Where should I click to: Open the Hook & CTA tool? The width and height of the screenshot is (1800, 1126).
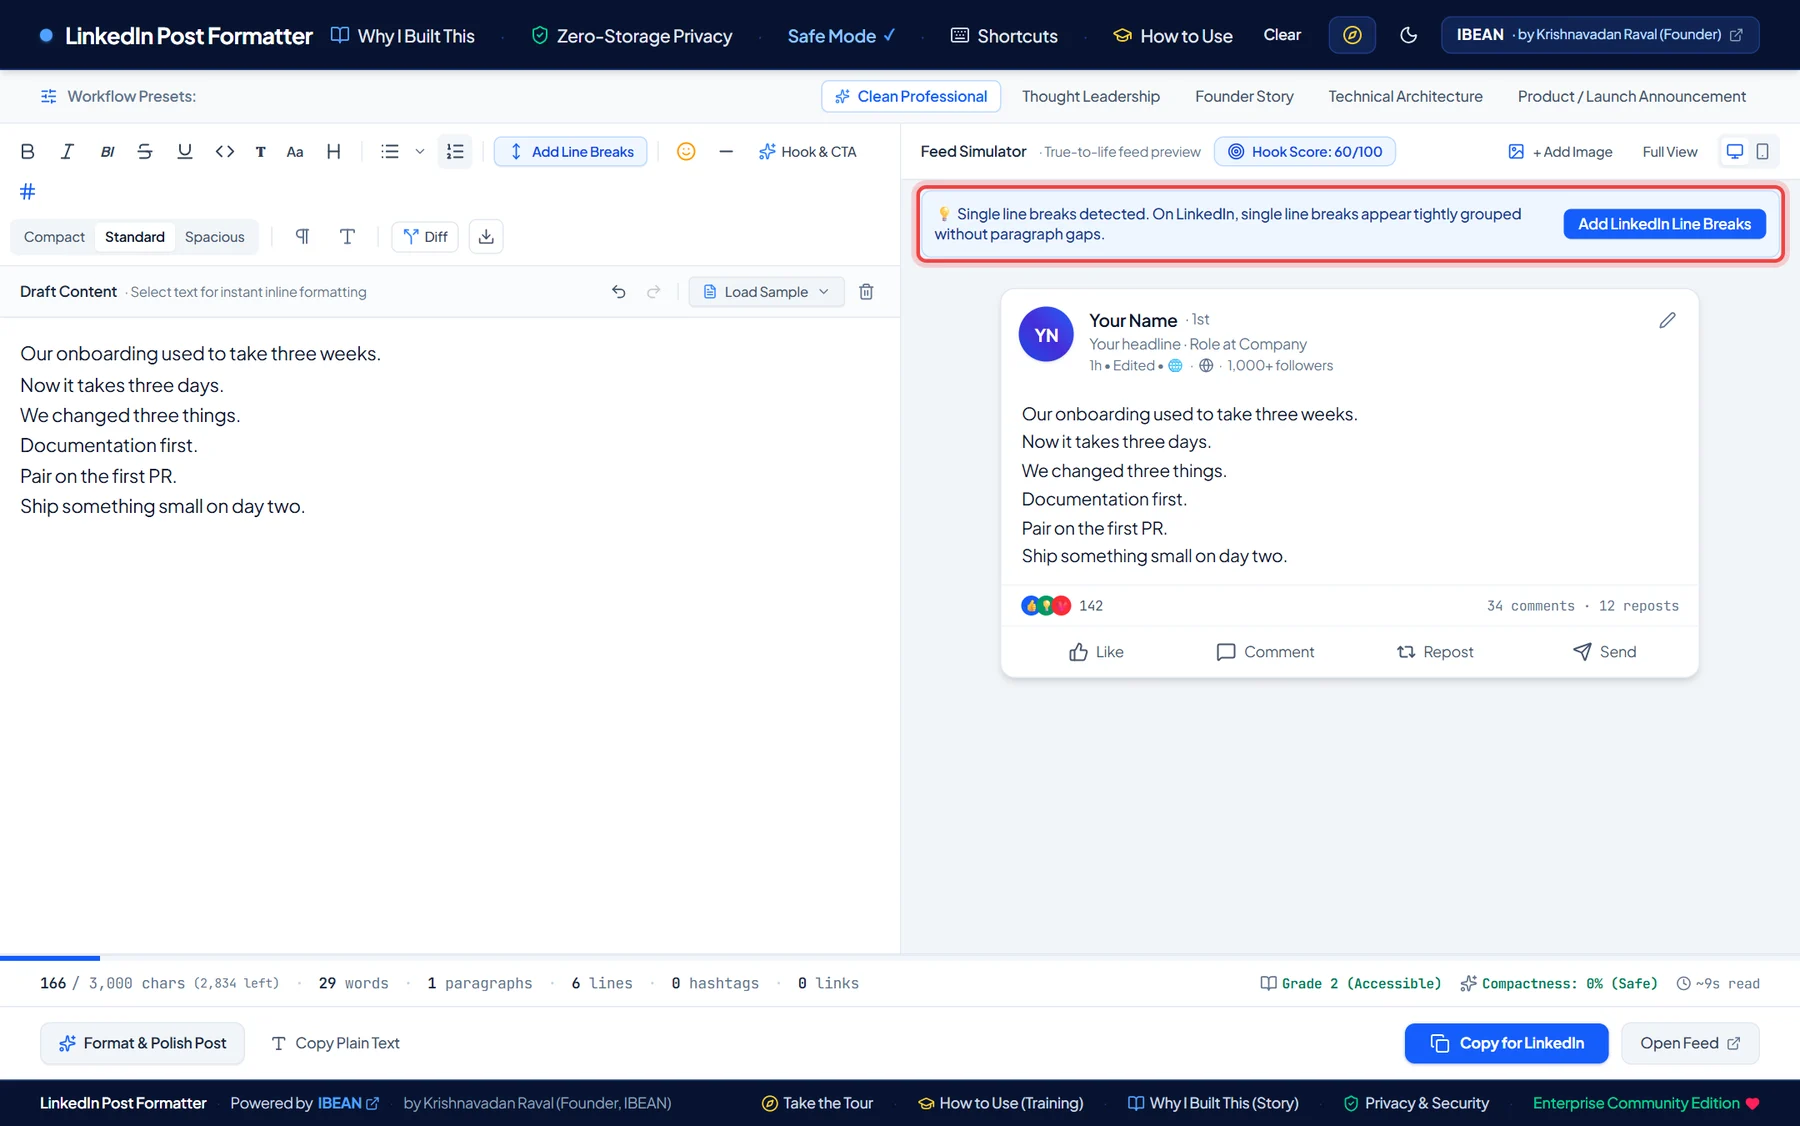tap(808, 152)
